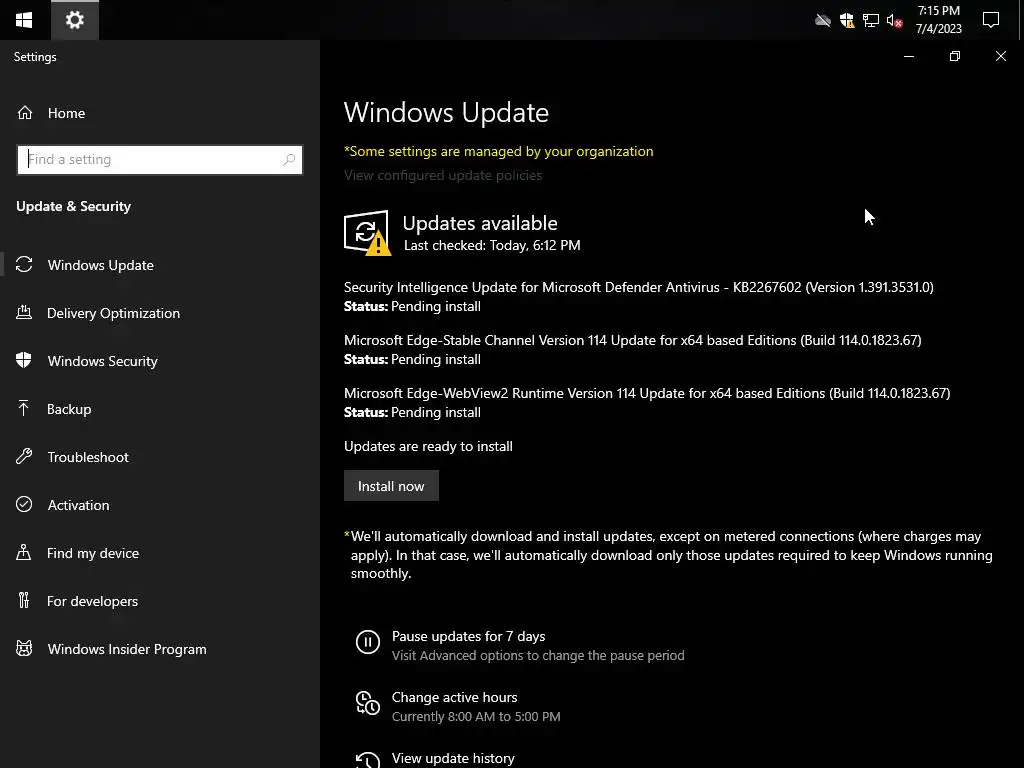Click the Backup arrow icon
Image resolution: width=1024 pixels, height=768 pixels.
24,408
